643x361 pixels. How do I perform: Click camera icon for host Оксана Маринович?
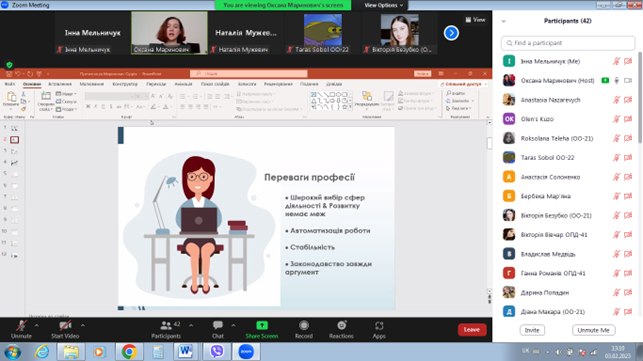(628, 80)
